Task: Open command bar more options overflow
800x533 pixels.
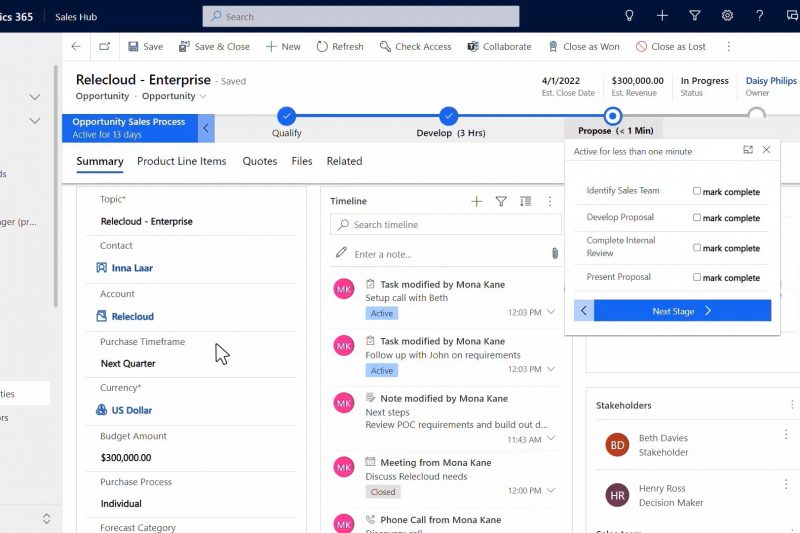Action: coord(729,46)
